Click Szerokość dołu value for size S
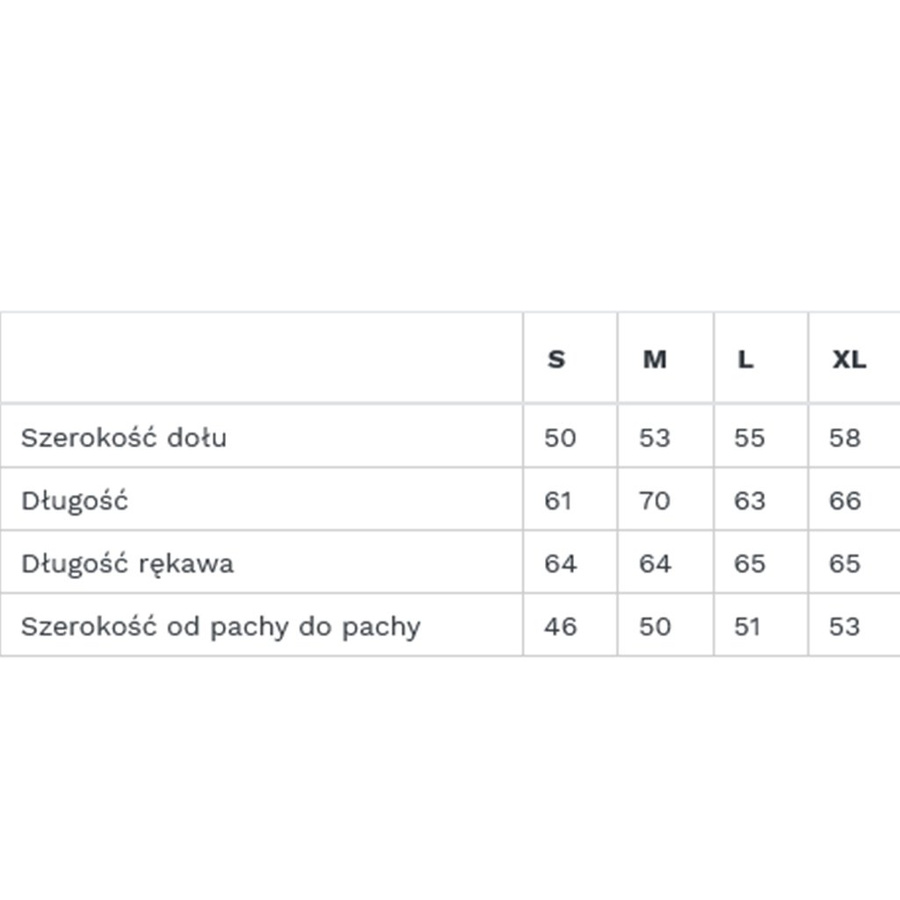Viewport: 900px width, 900px height. pyautogui.click(x=560, y=437)
